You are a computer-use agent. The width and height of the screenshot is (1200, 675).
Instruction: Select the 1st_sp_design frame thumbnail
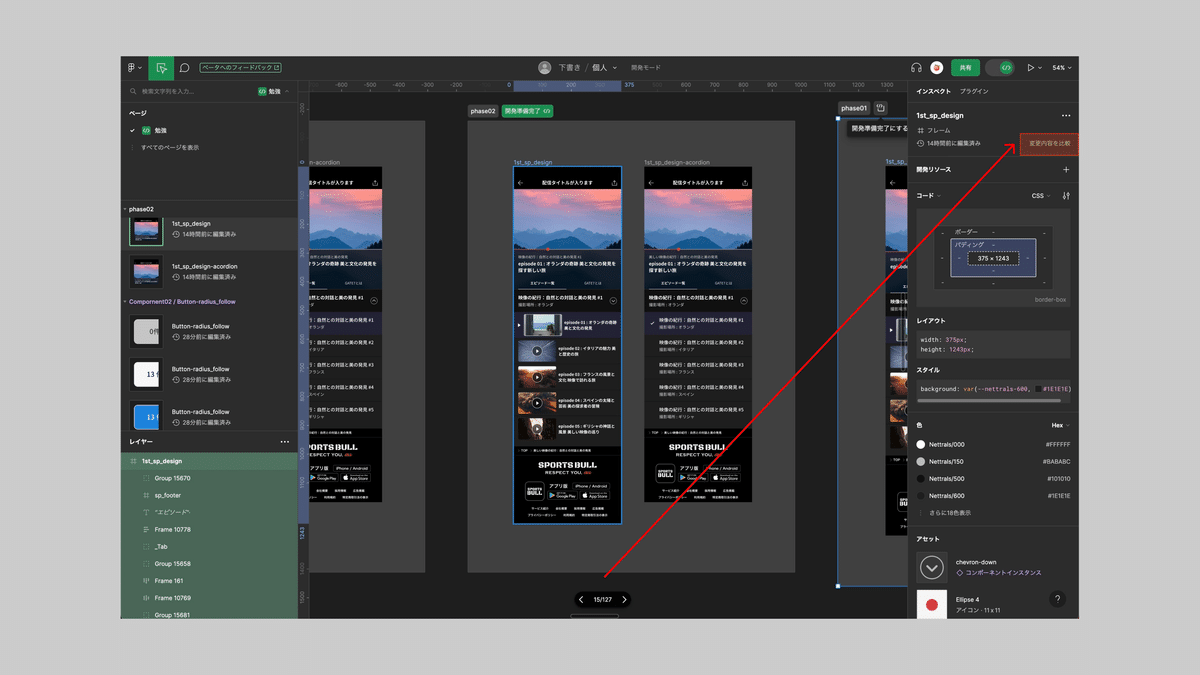coord(146,231)
